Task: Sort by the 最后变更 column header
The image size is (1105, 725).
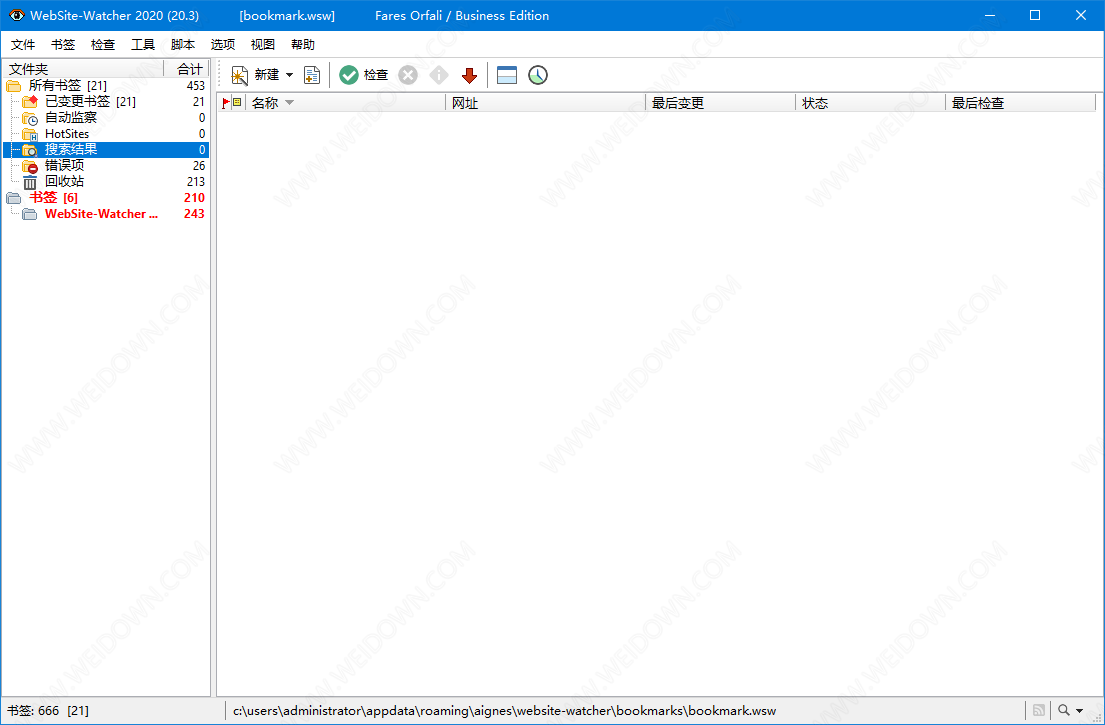Action: 720,103
